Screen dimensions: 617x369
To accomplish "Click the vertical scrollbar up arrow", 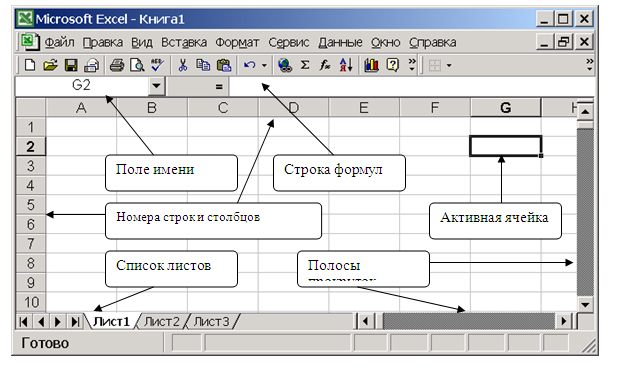I will point(585,112).
